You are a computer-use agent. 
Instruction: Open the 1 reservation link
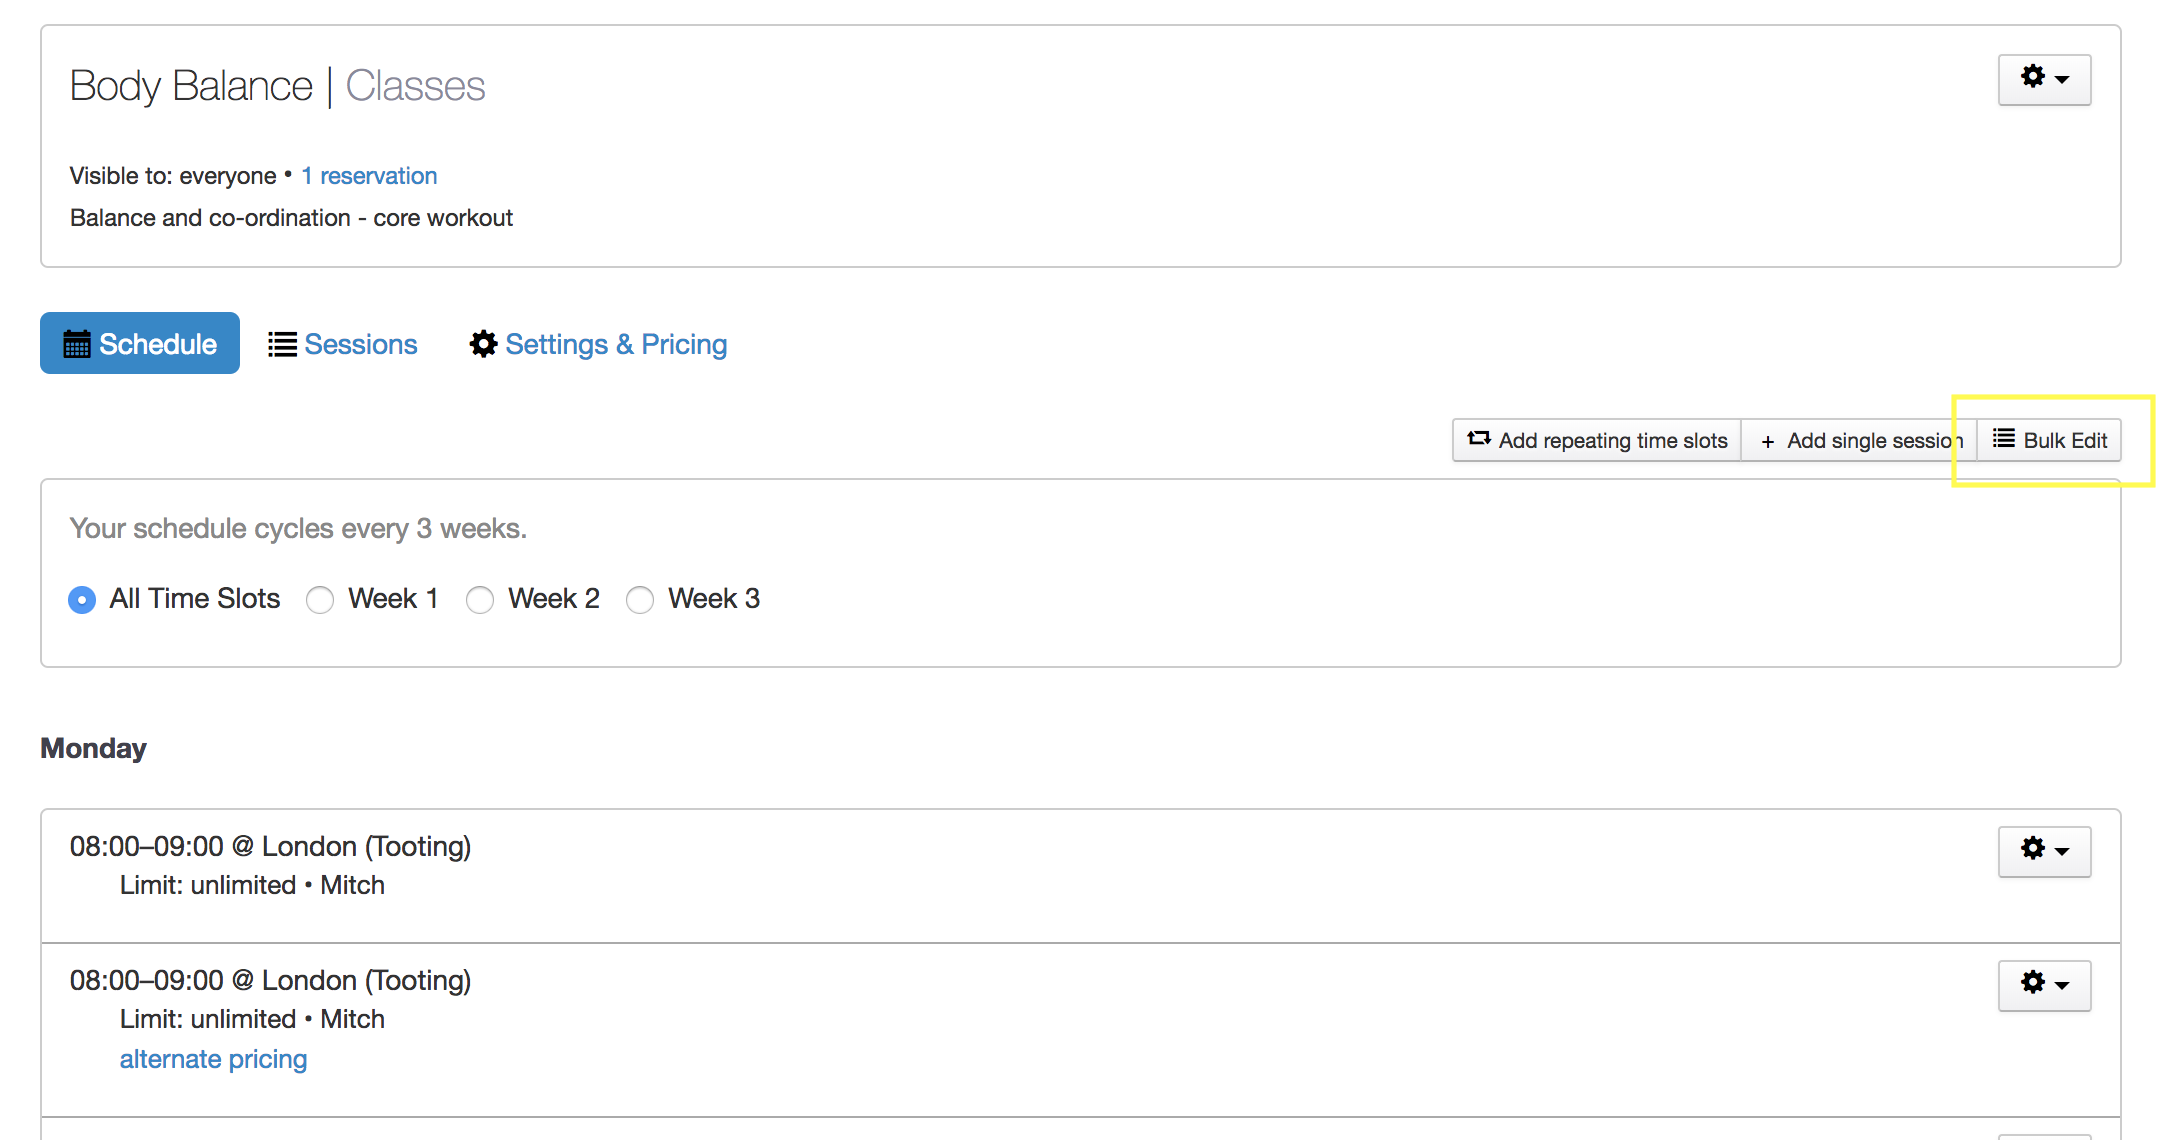pyautogui.click(x=369, y=176)
